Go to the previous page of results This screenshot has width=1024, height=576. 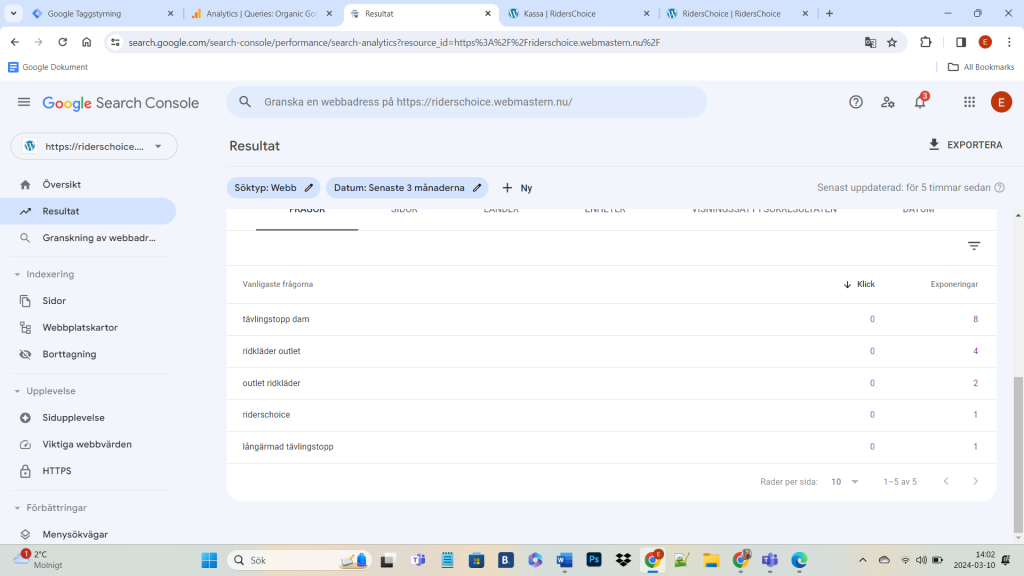click(946, 481)
